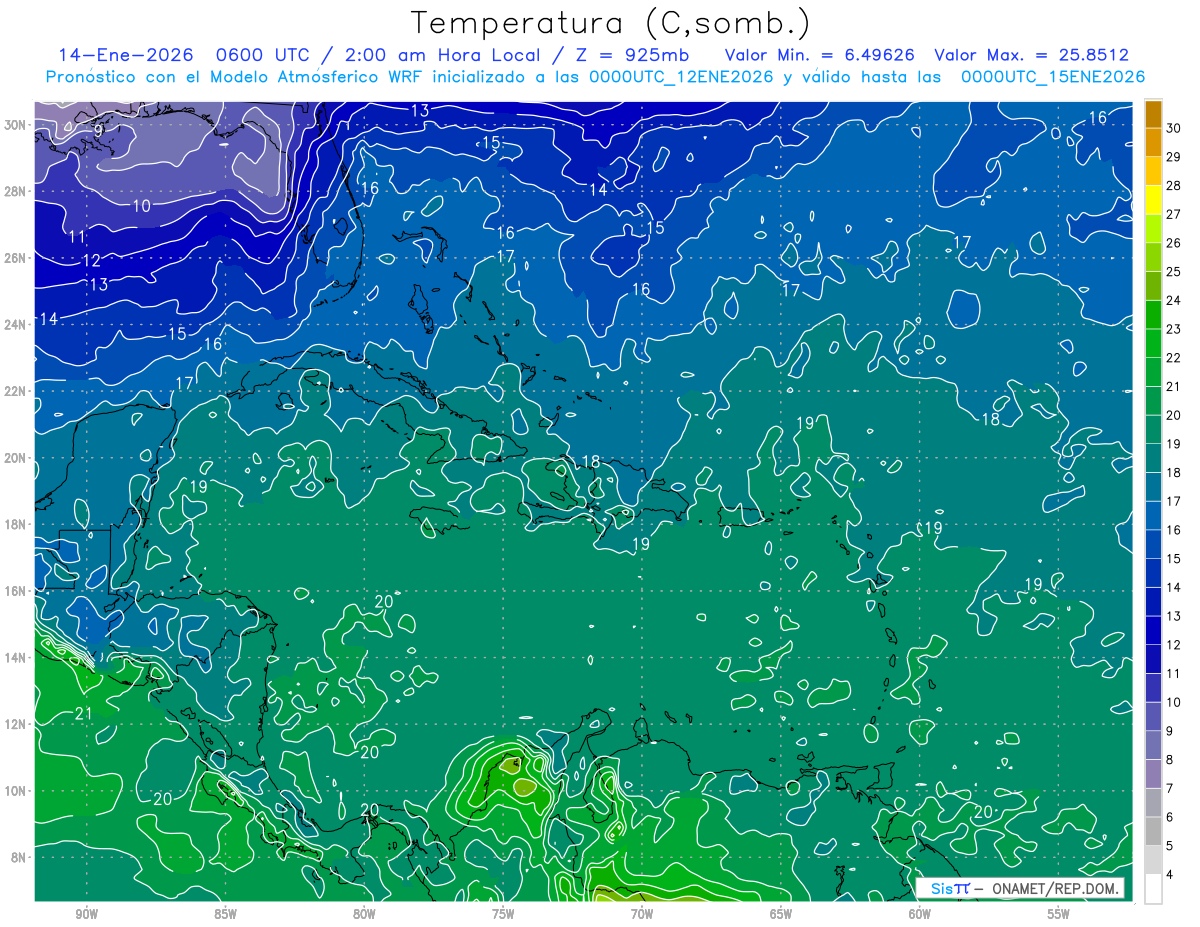
Task: Click the '10' contour label on the map
Action: (141, 206)
